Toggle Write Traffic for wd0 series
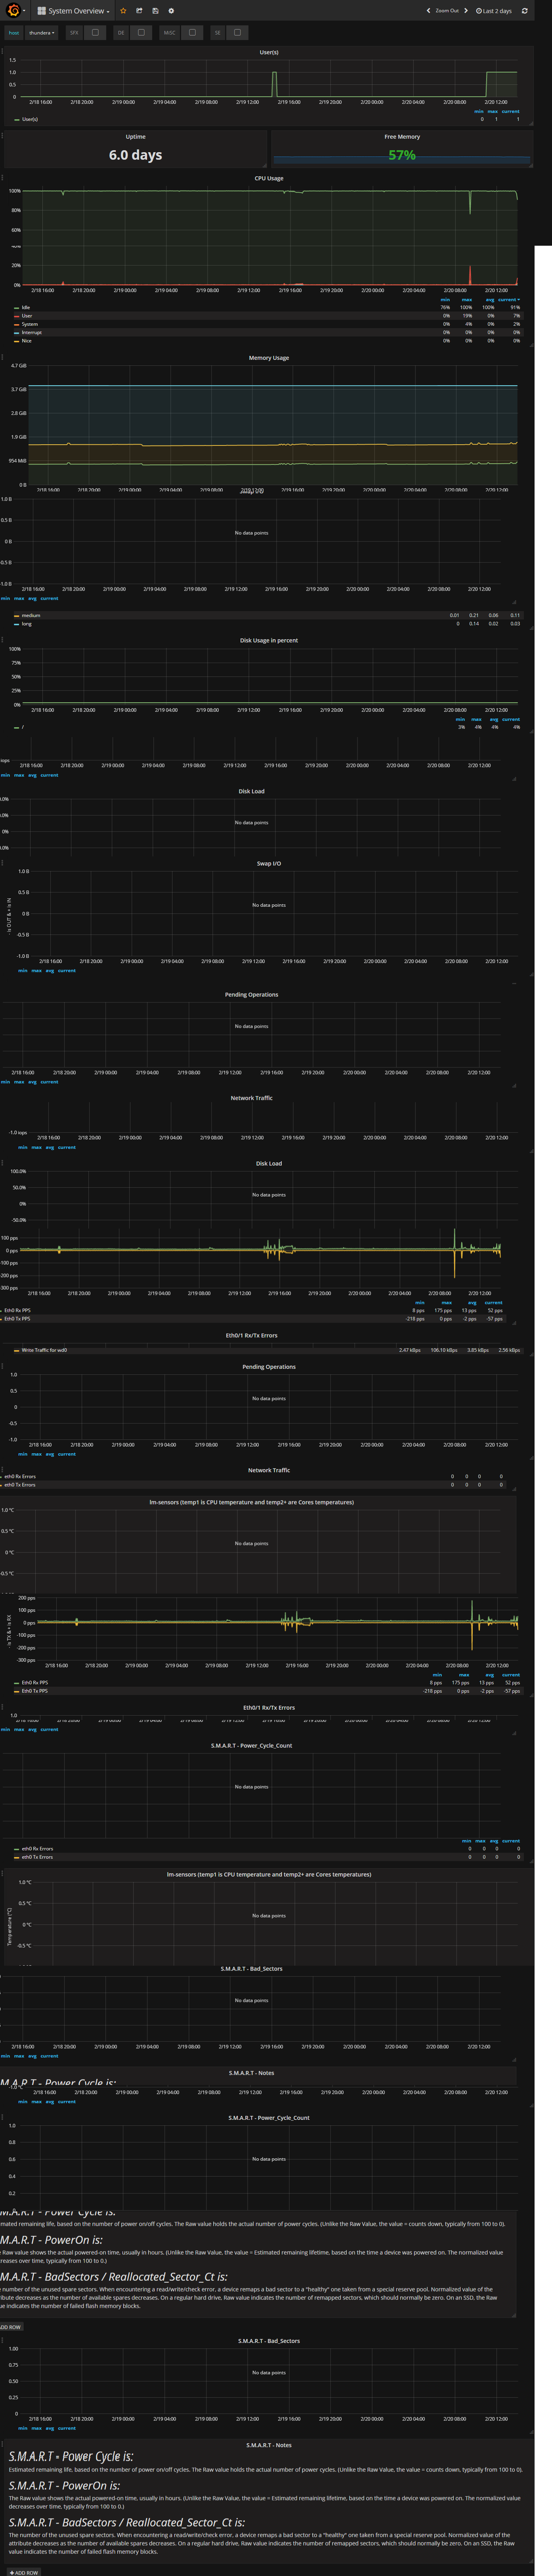This screenshot has height=2576, width=552. click(44, 1350)
